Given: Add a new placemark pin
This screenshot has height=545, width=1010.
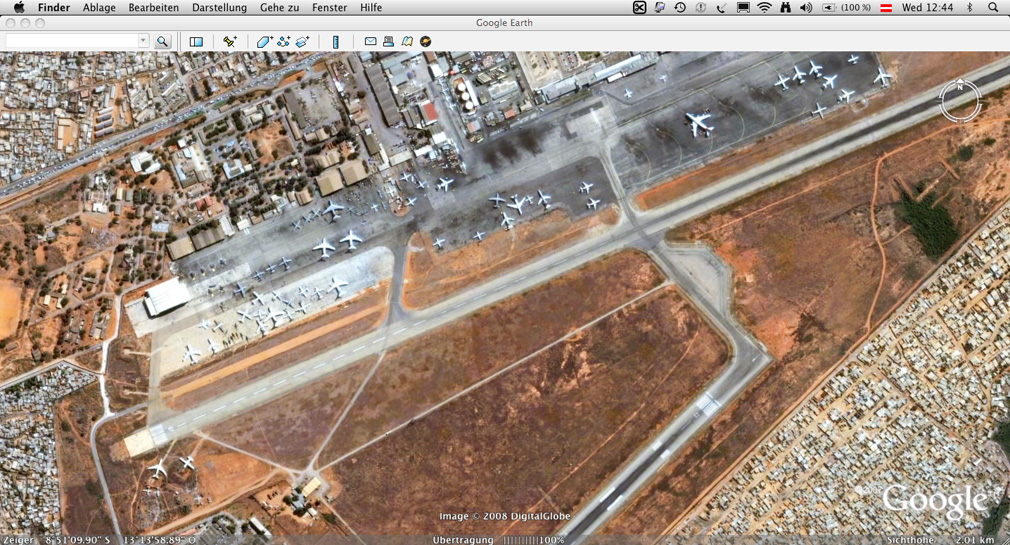Looking at the screenshot, I should click(230, 42).
